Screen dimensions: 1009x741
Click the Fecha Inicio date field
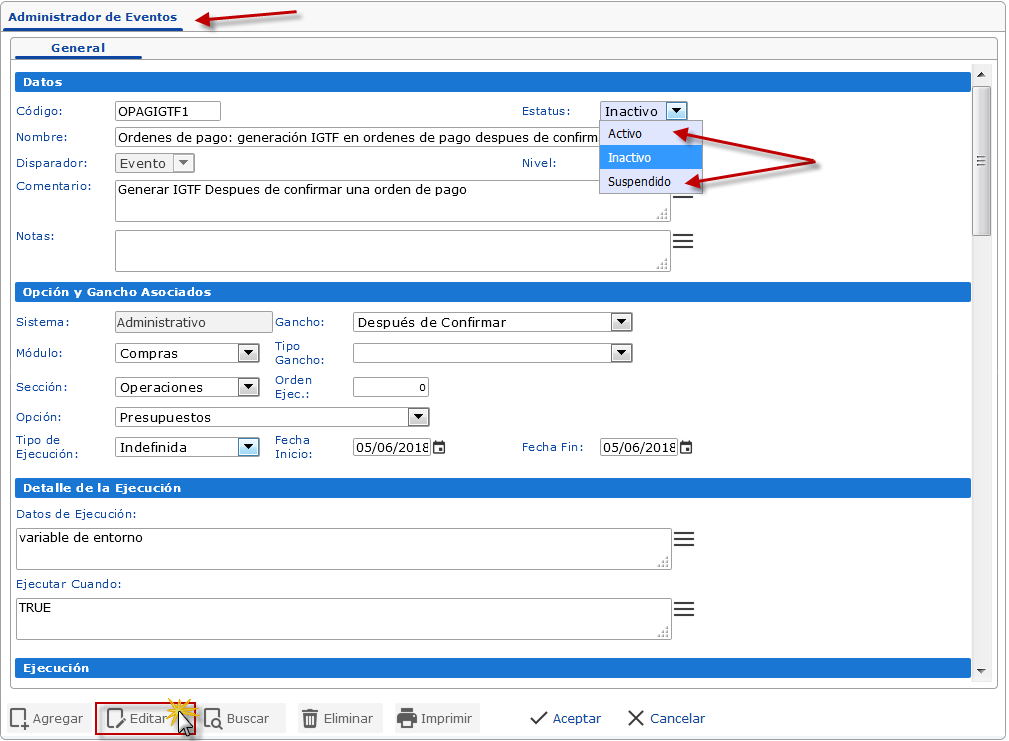pyautogui.click(x=392, y=447)
